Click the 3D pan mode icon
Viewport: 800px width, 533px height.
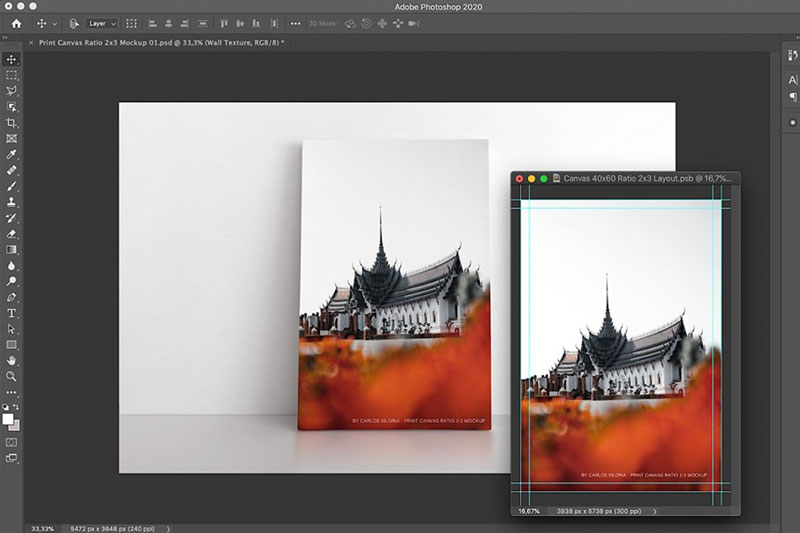point(382,23)
